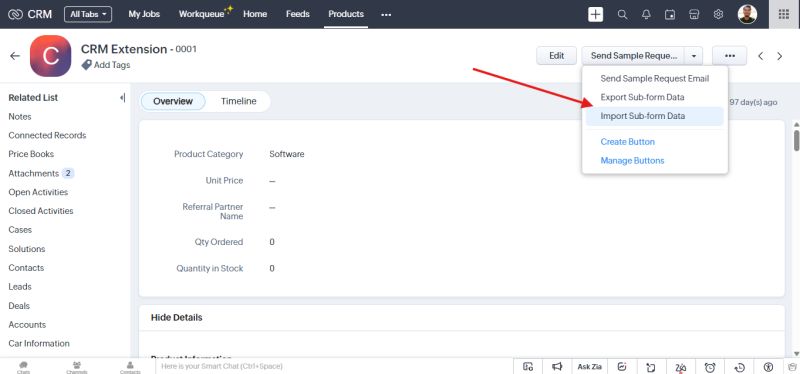Open the search magnifier icon
Image resolution: width=800 pixels, height=374 pixels.
tap(622, 14)
